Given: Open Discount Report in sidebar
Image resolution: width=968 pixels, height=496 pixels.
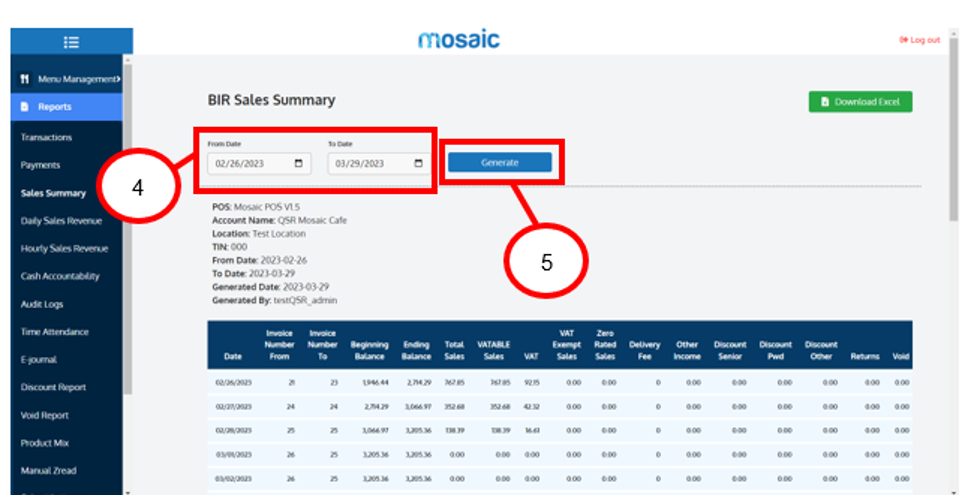Looking at the screenshot, I should pos(53,387).
